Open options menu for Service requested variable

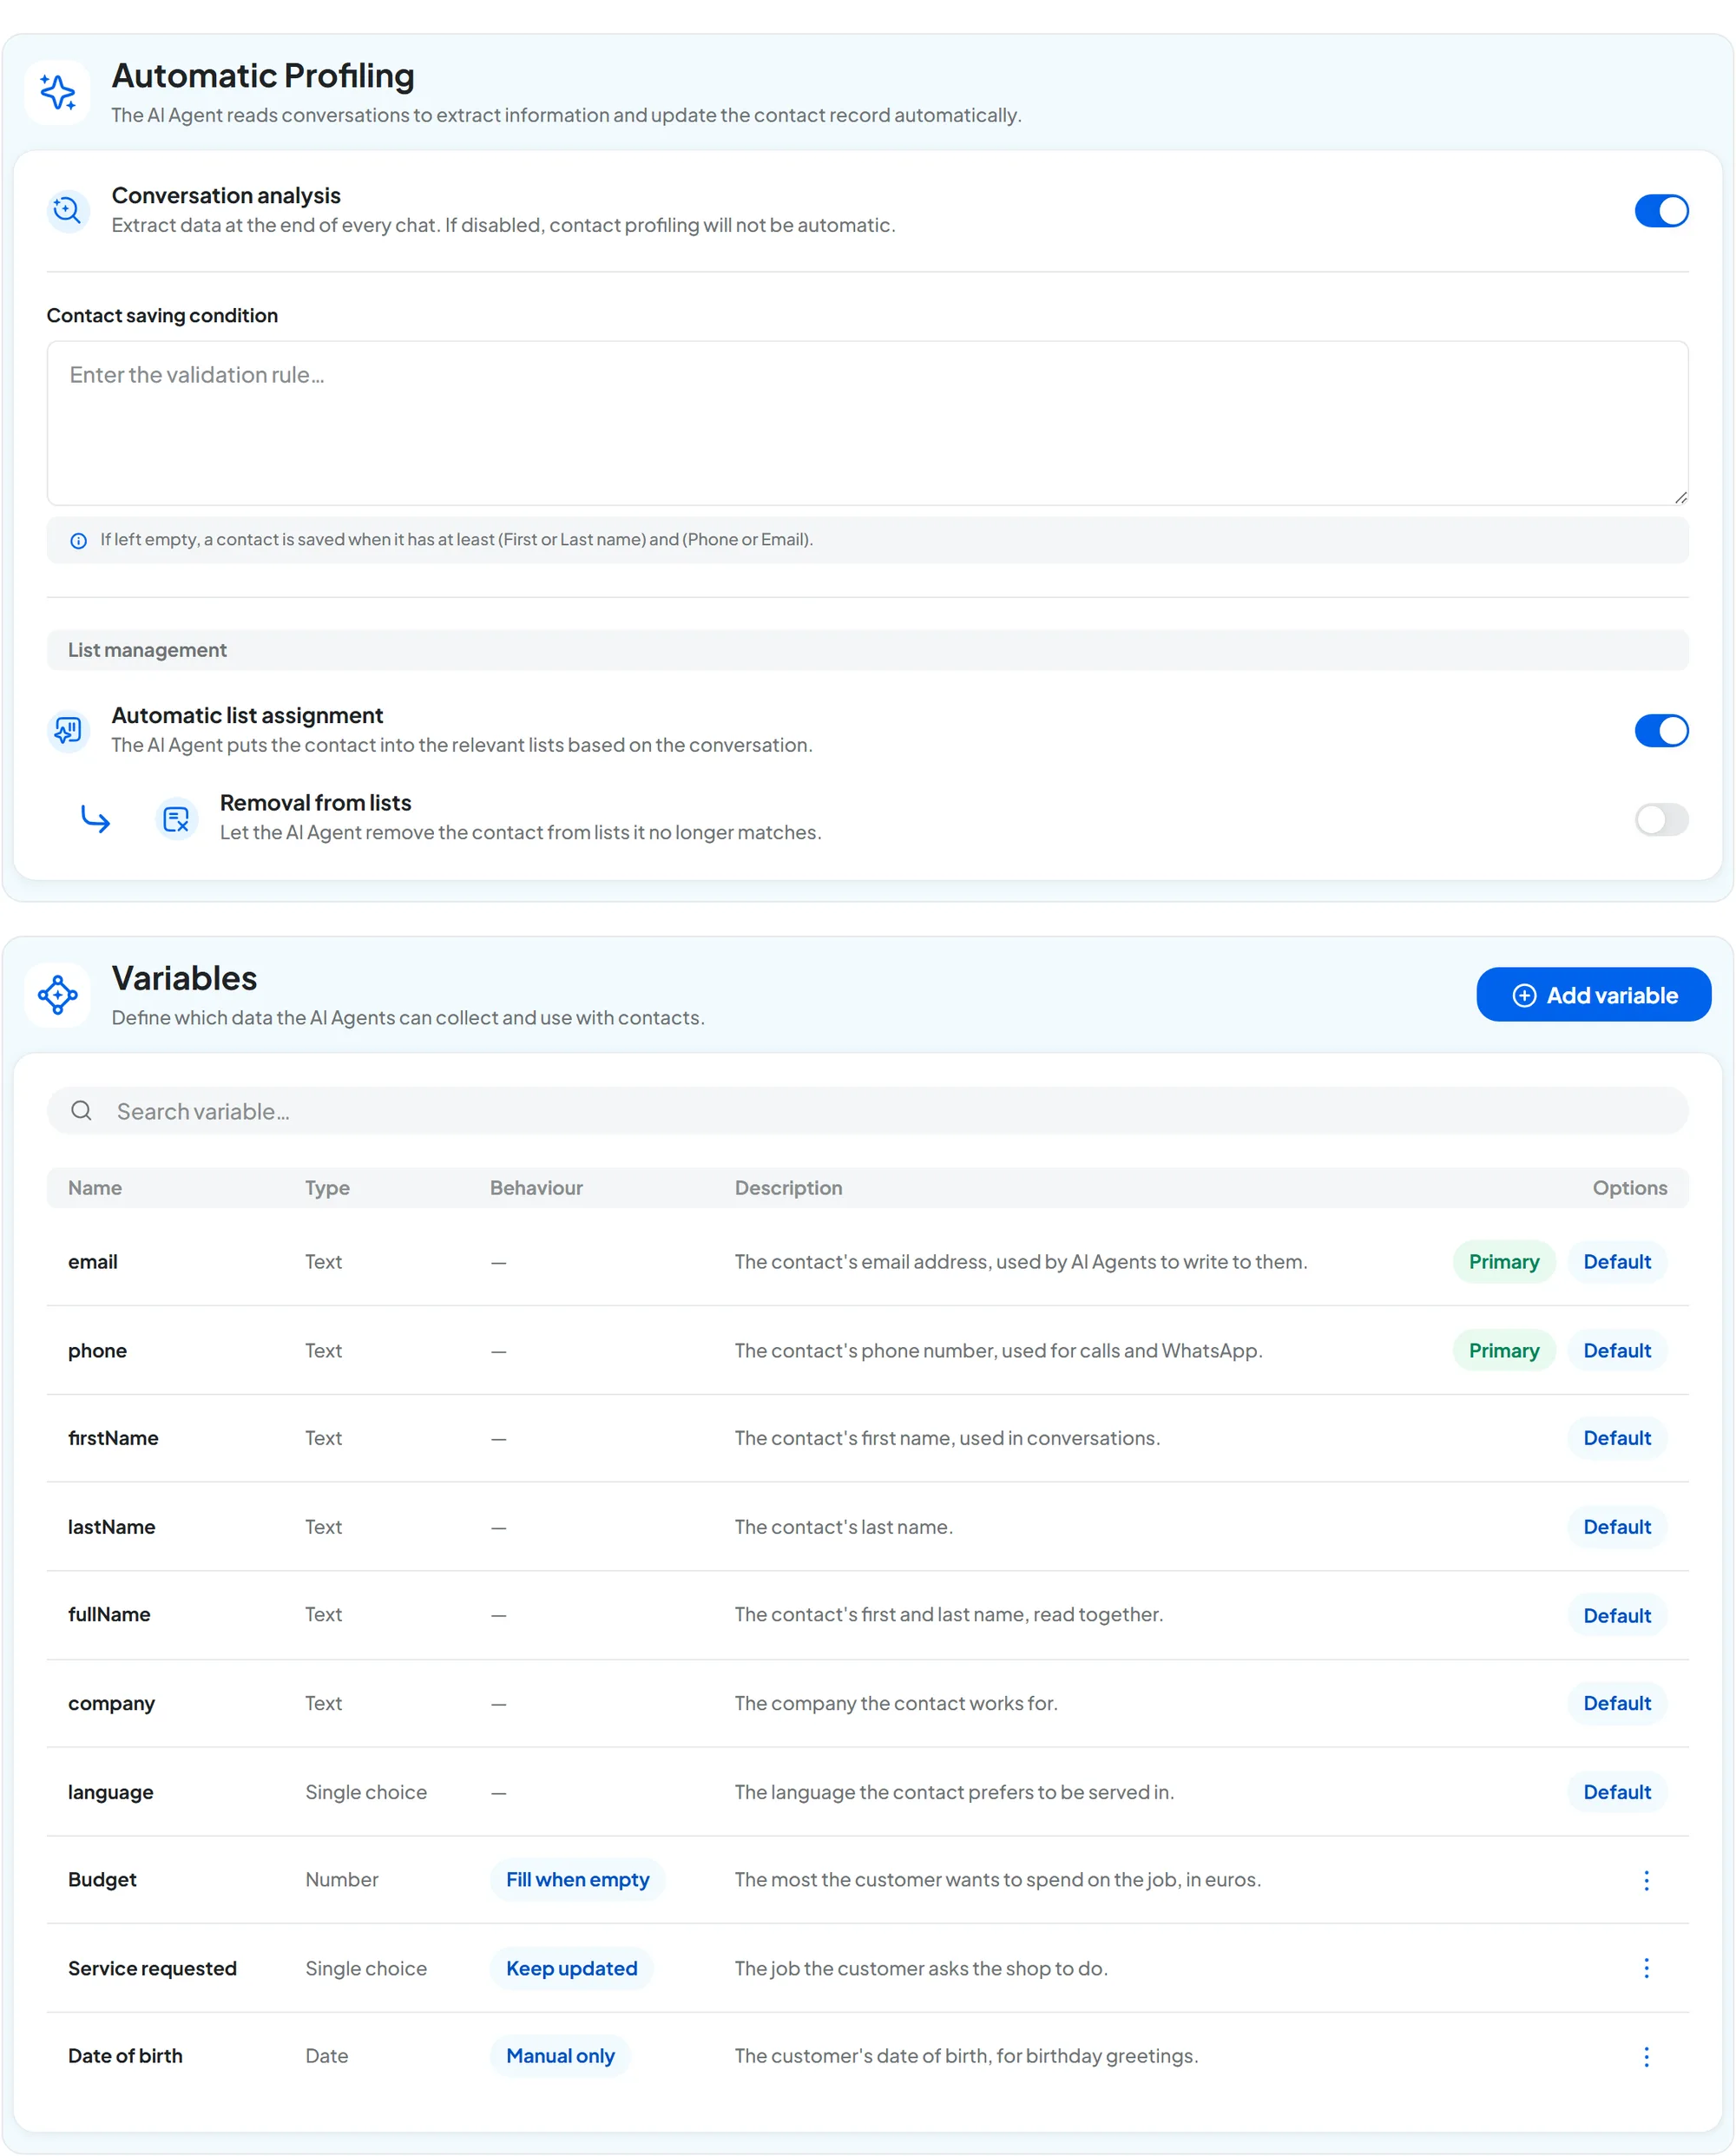(1646, 1968)
